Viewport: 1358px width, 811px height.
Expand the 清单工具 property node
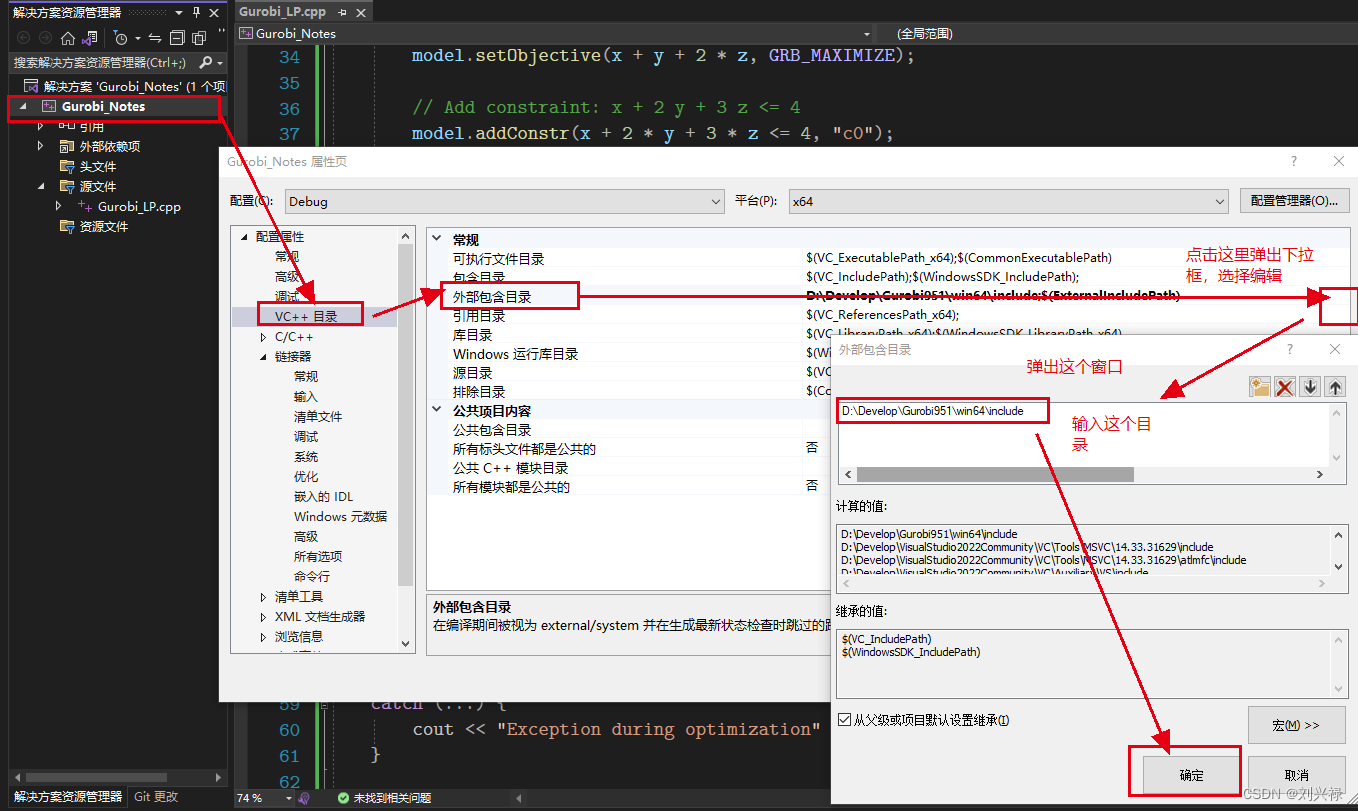coord(263,597)
